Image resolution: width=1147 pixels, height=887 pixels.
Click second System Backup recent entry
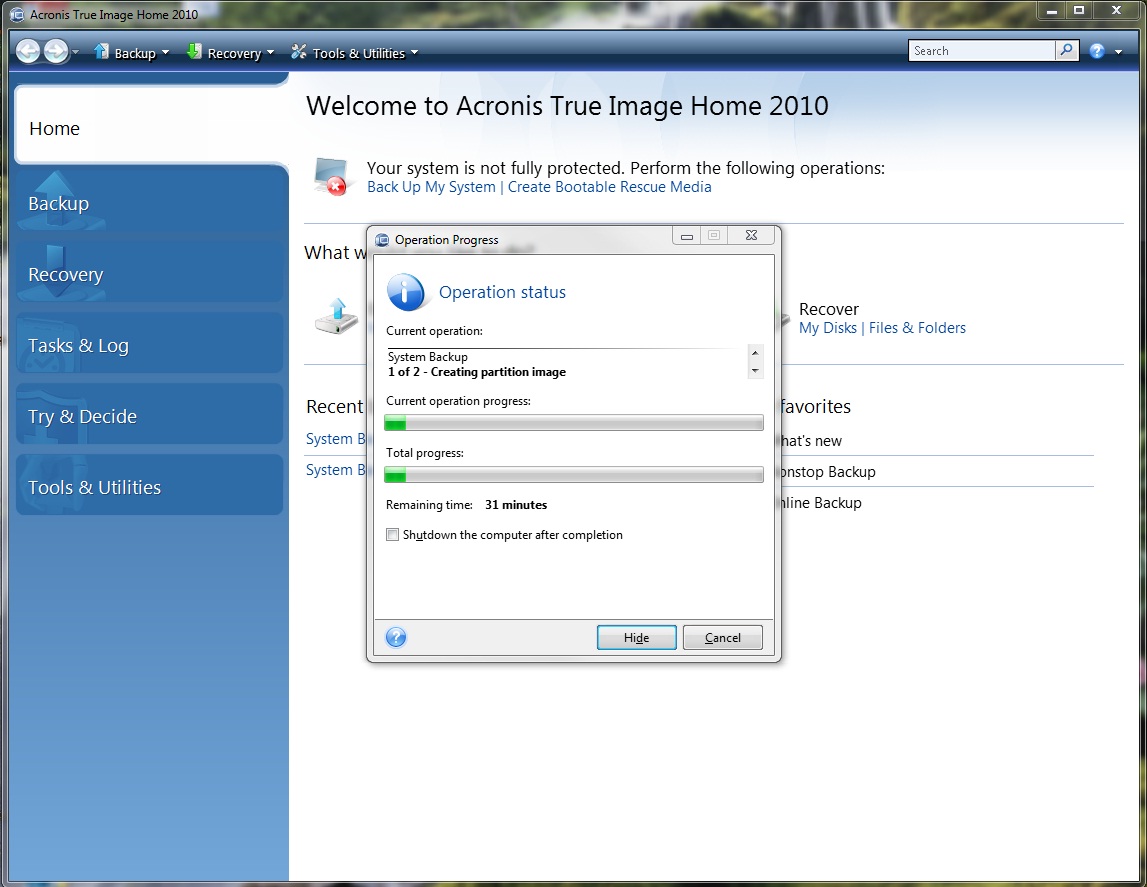click(x=336, y=469)
